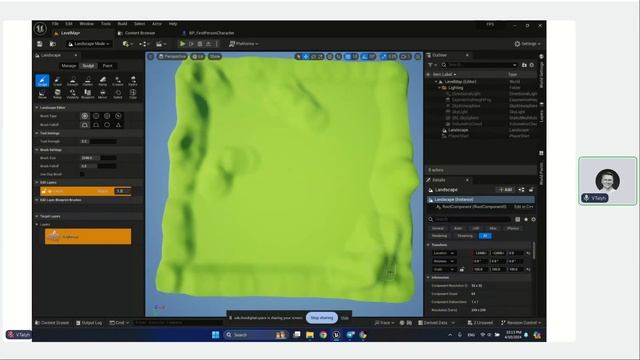
Task: Collapse the Transform section in Details
Action: click(x=428, y=245)
